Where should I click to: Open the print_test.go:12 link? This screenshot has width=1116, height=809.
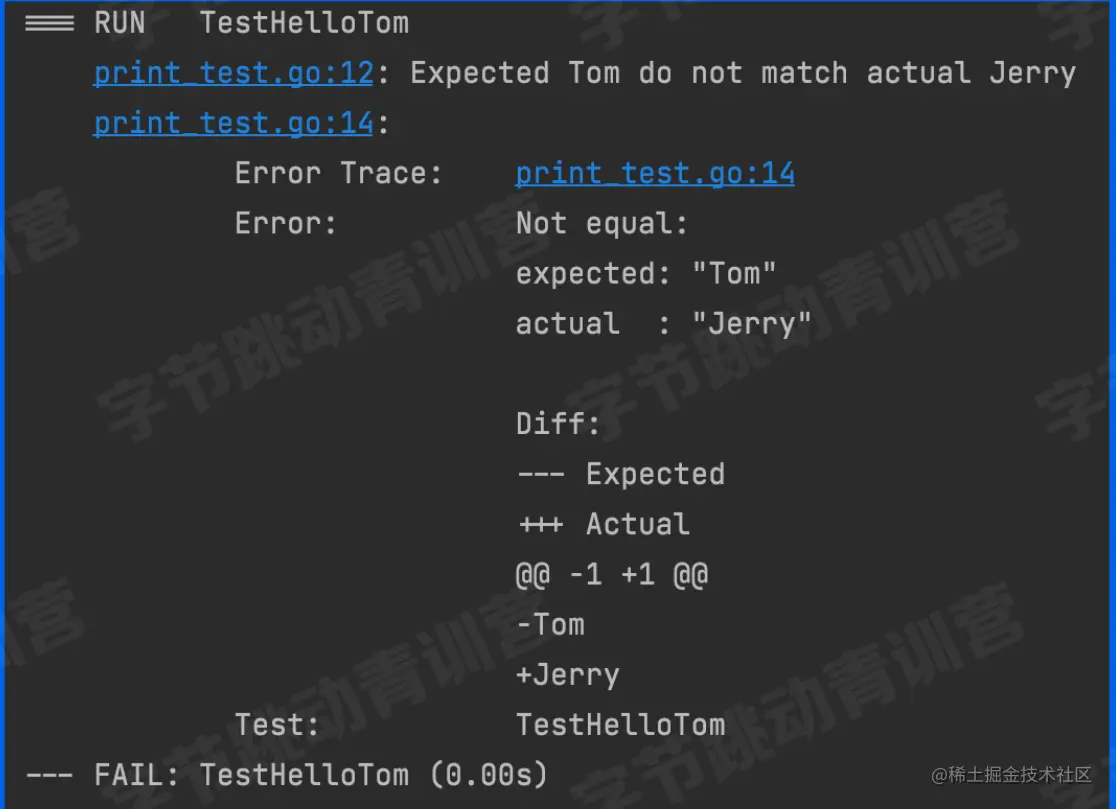click(233, 73)
